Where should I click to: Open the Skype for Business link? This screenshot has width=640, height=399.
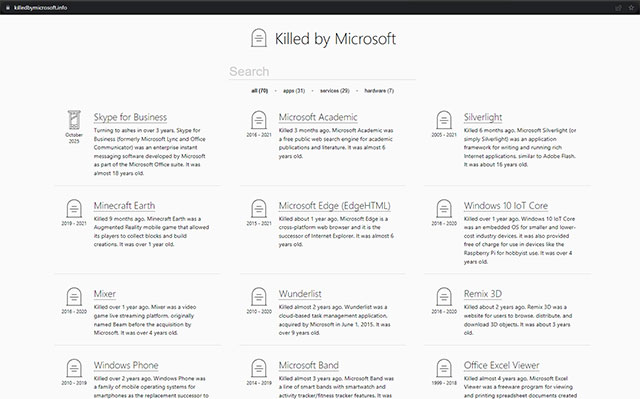(130, 117)
